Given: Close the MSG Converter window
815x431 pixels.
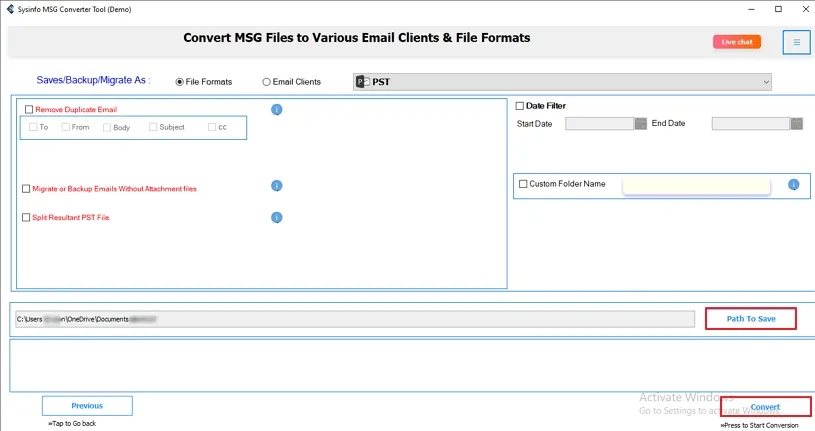Looking at the screenshot, I should [x=805, y=9].
